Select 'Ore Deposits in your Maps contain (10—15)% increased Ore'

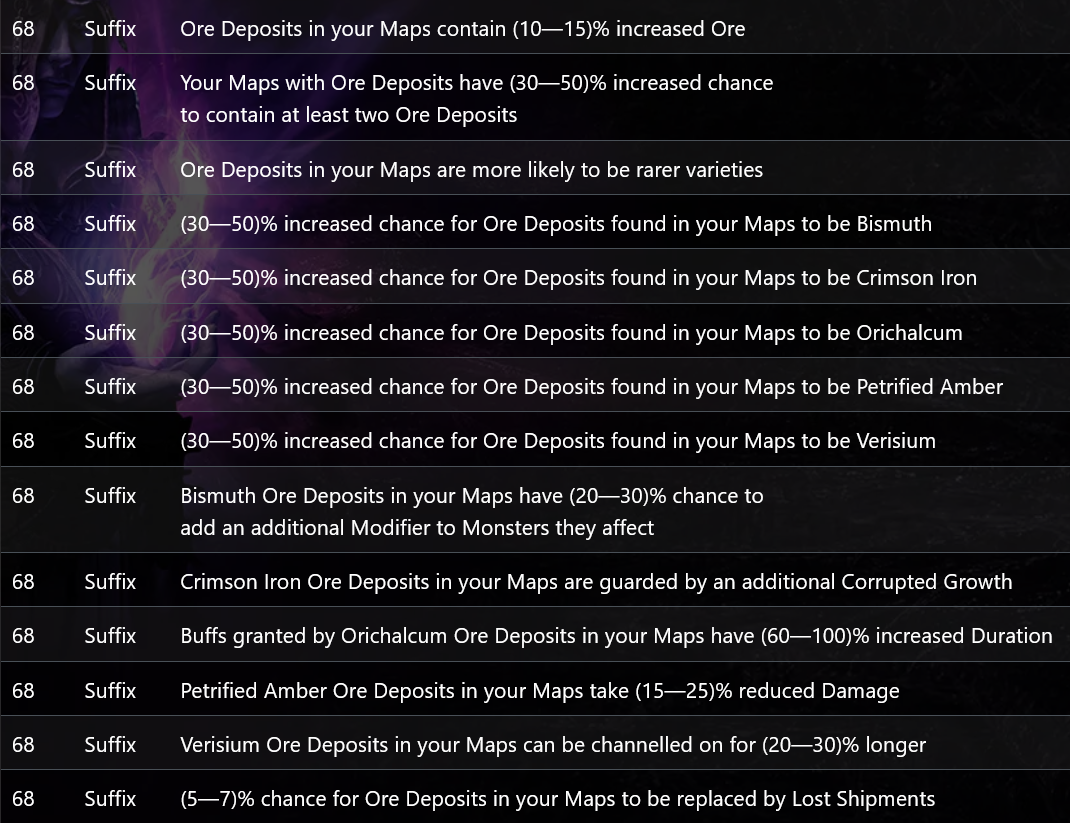pyautogui.click(x=463, y=29)
